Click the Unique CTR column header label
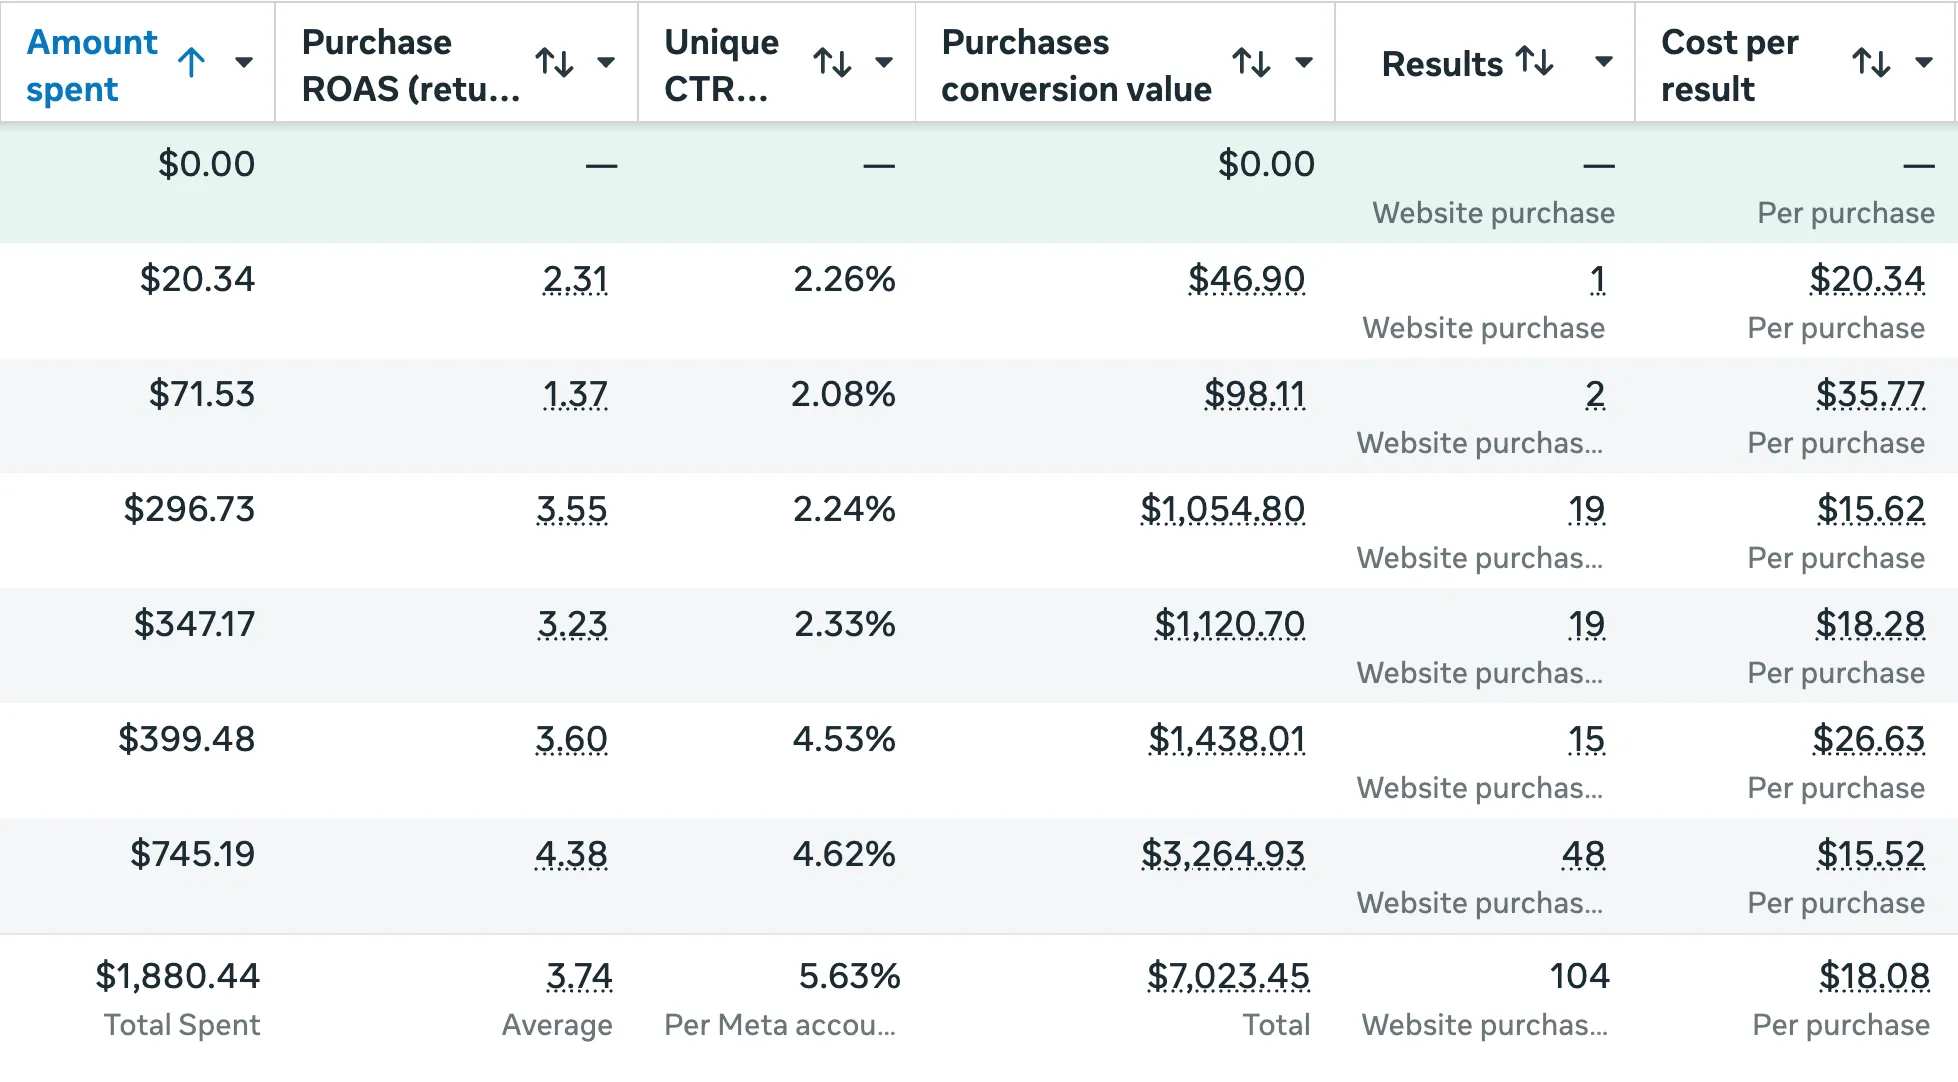Image resolution: width=1958 pixels, height=1082 pixels. (x=721, y=65)
